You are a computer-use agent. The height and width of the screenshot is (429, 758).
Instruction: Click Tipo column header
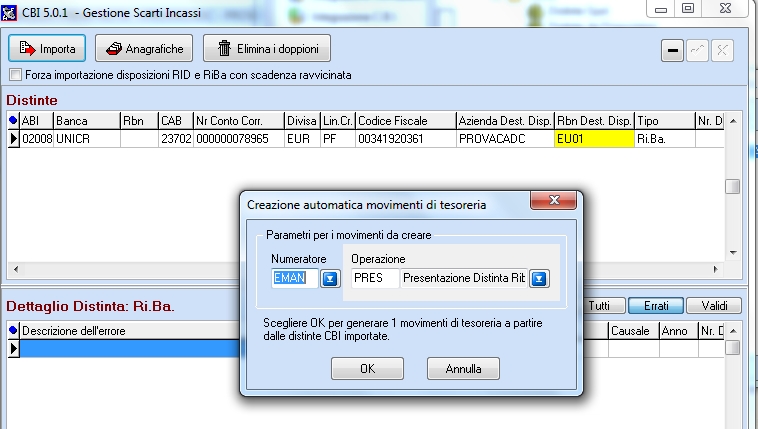click(x=664, y=120)
